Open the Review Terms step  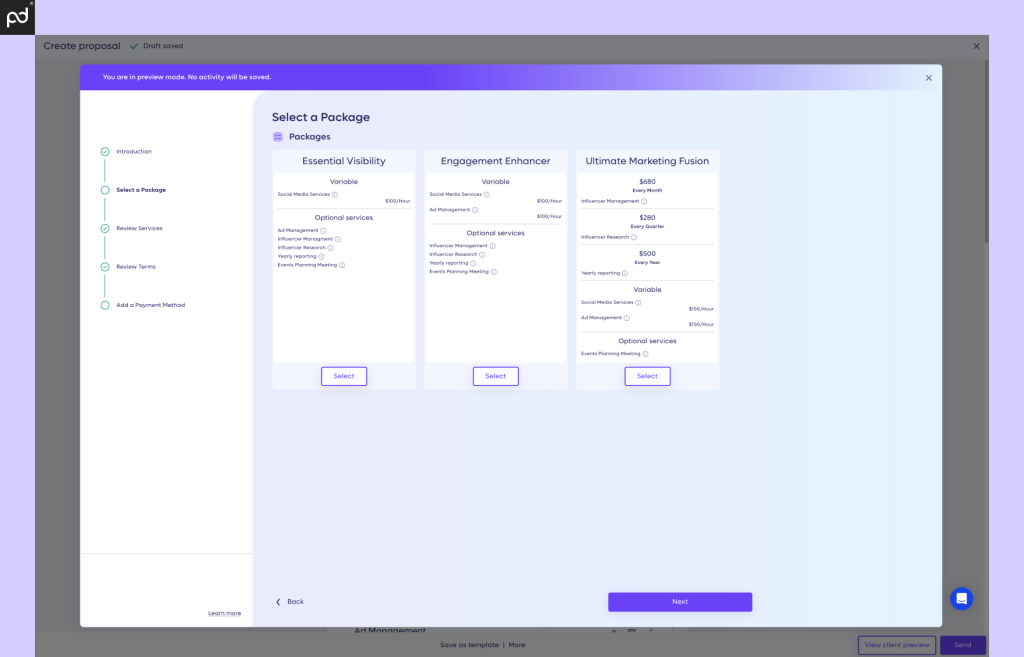(136, 266)
